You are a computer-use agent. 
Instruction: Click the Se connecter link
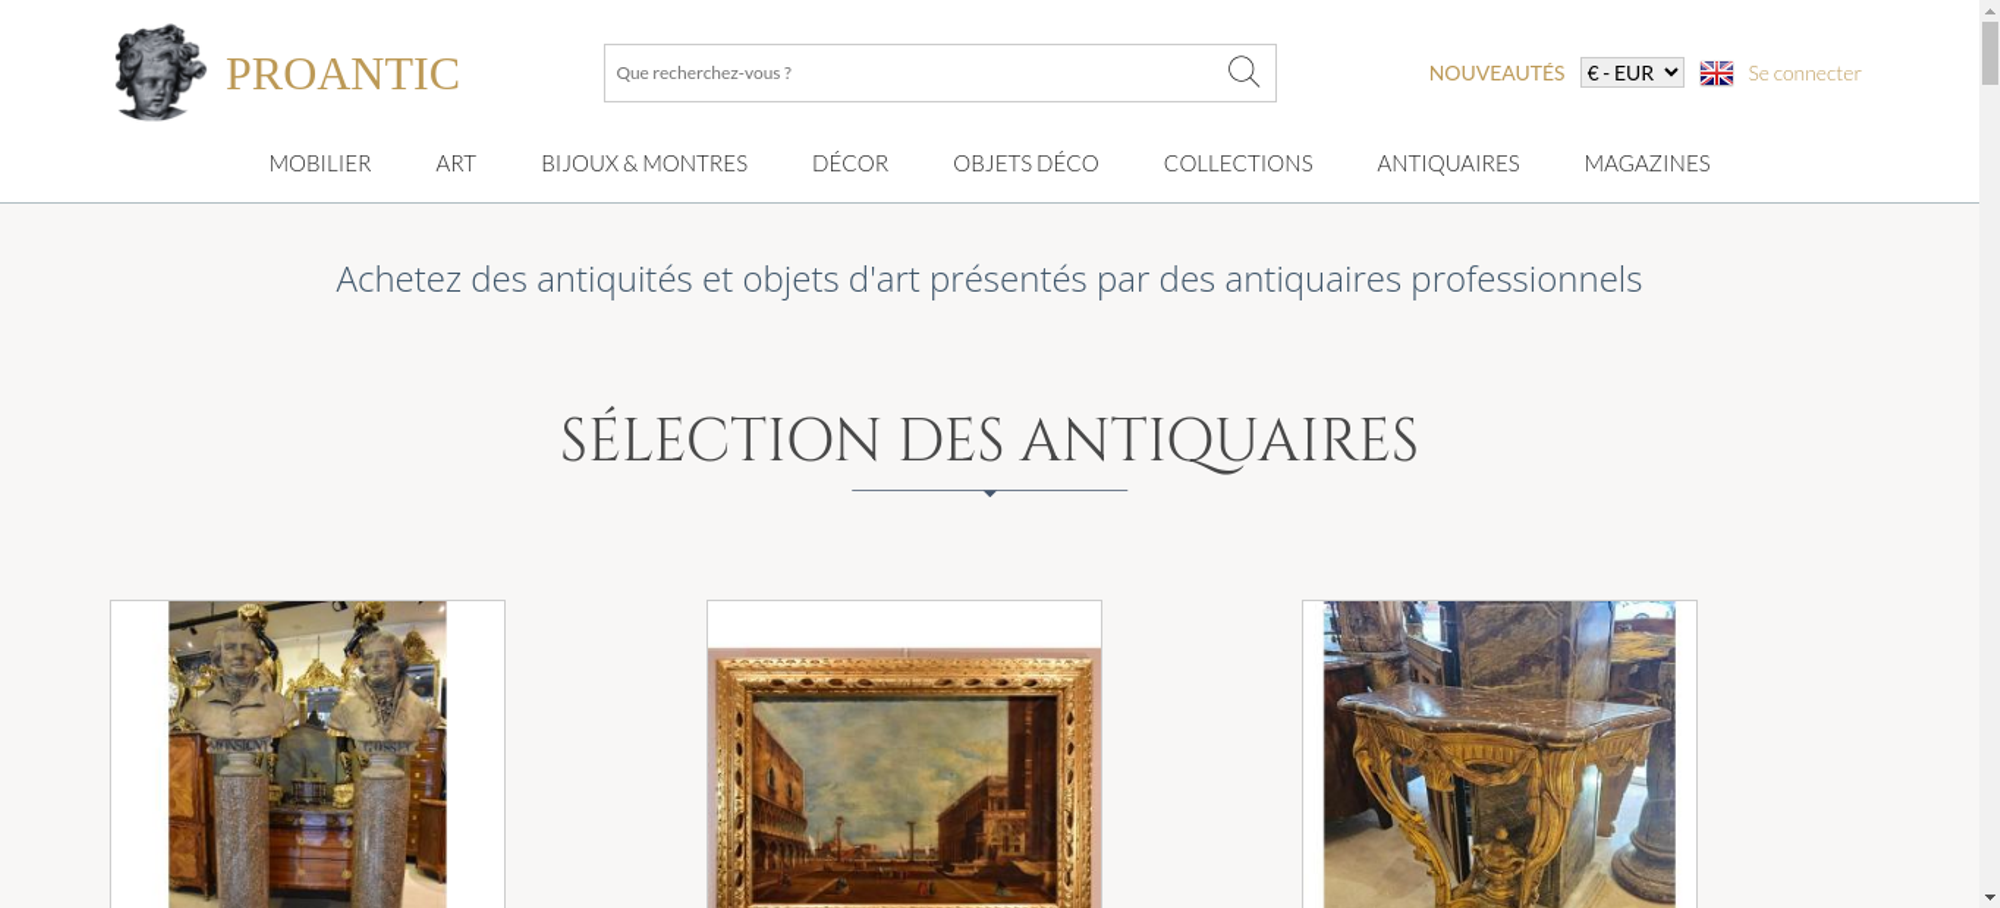tap(1804, 73)
